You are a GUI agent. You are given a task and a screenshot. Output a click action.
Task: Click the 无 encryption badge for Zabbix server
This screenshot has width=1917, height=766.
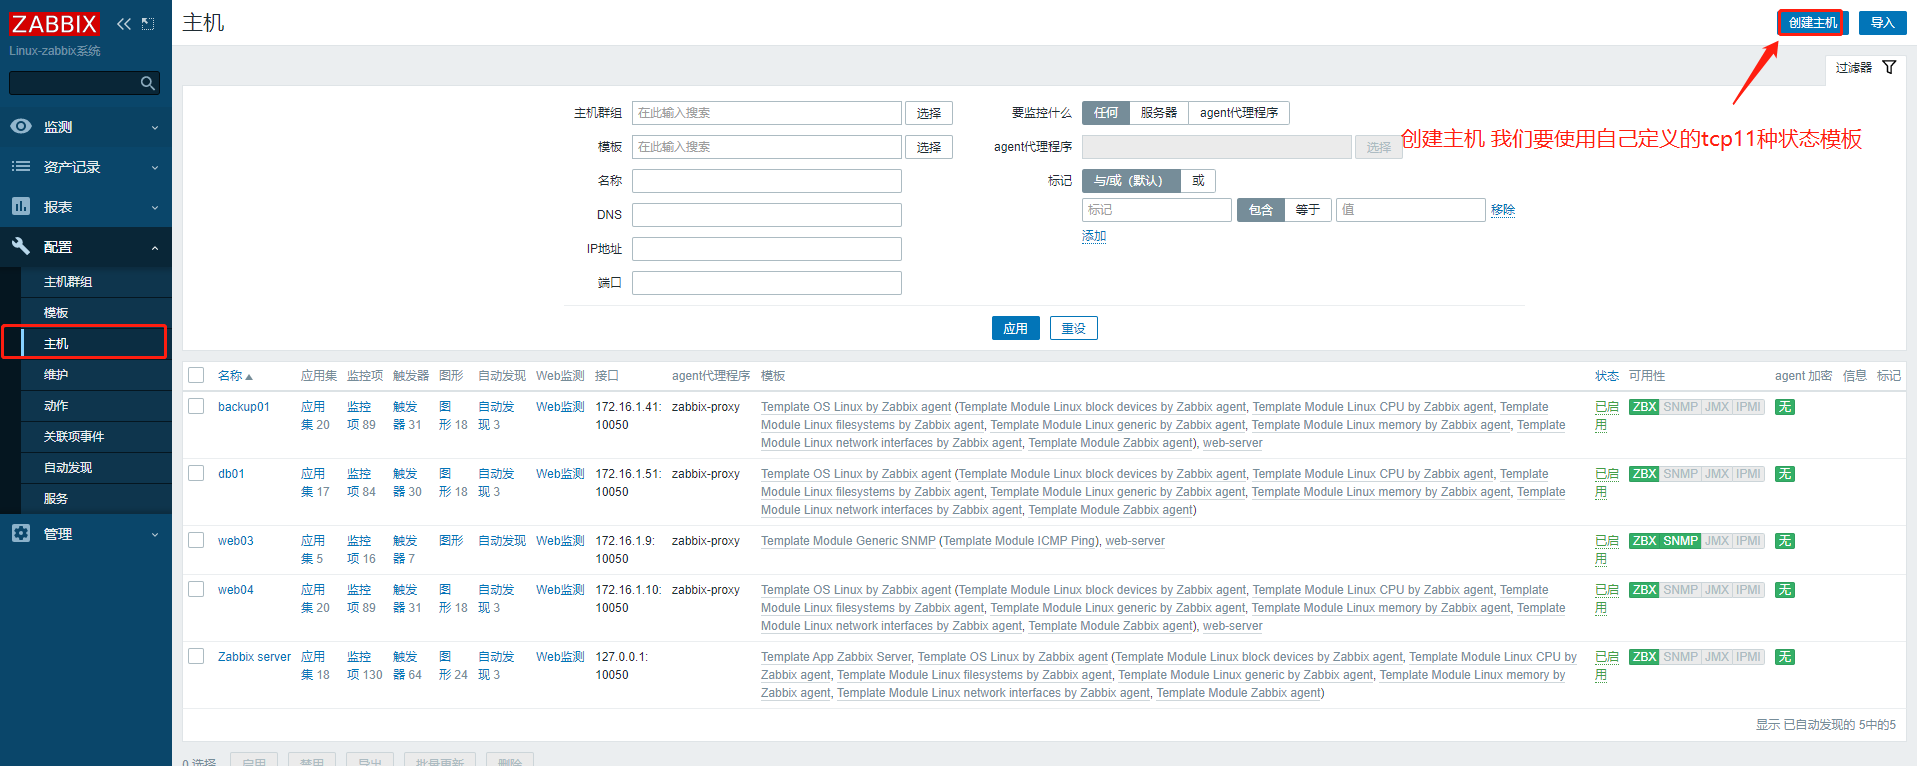(1785, 657)
